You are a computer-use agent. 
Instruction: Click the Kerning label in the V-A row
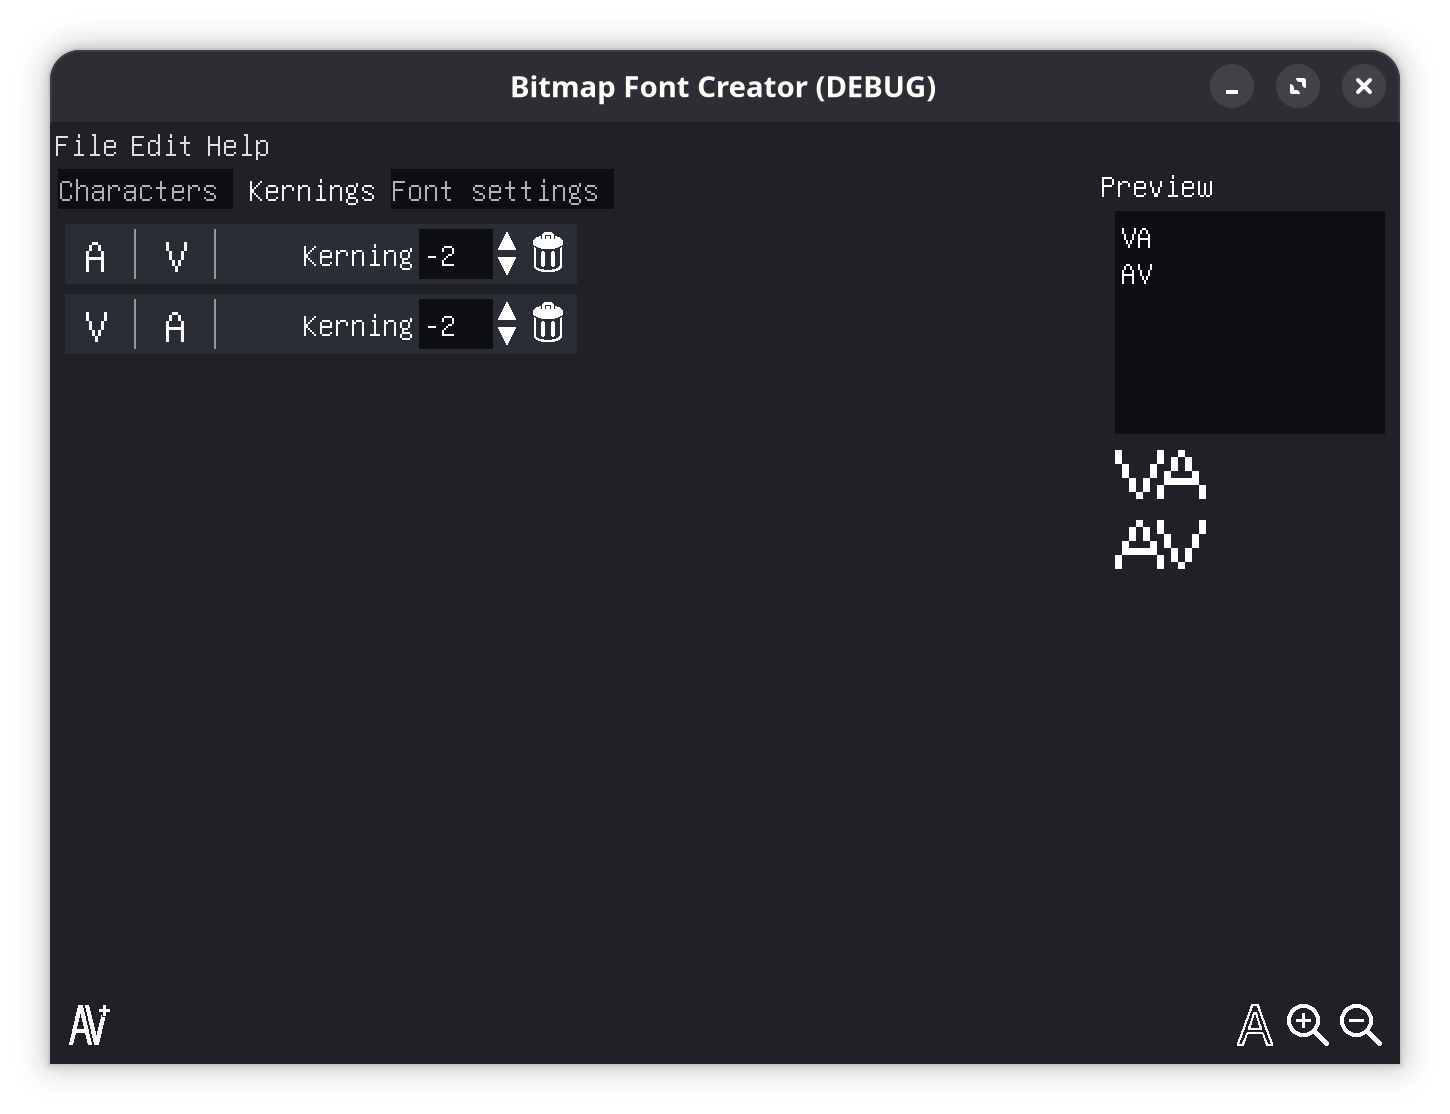click(x=357, y=326)
